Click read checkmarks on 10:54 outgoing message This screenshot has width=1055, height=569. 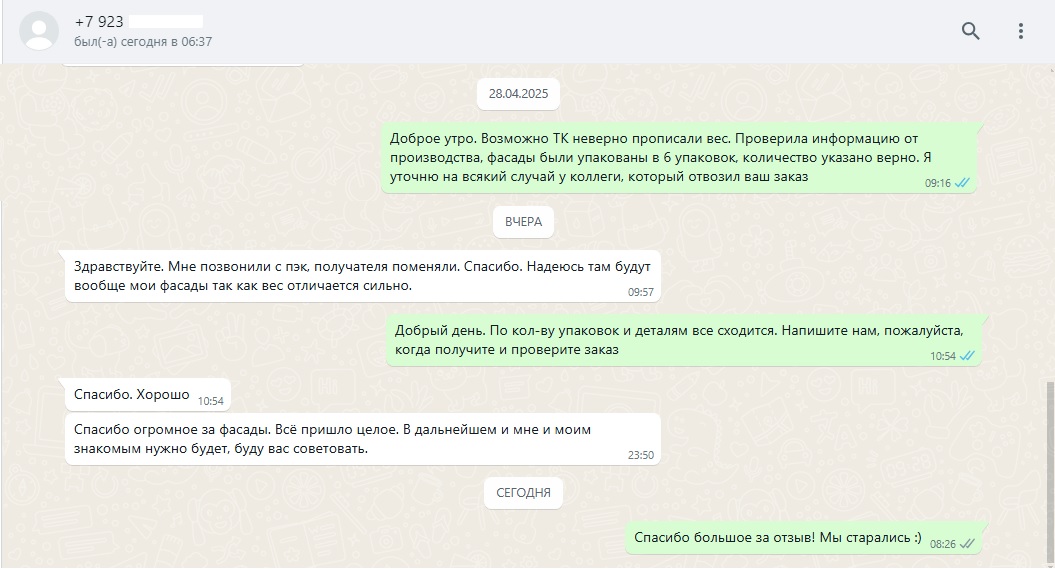click(967, 356)
